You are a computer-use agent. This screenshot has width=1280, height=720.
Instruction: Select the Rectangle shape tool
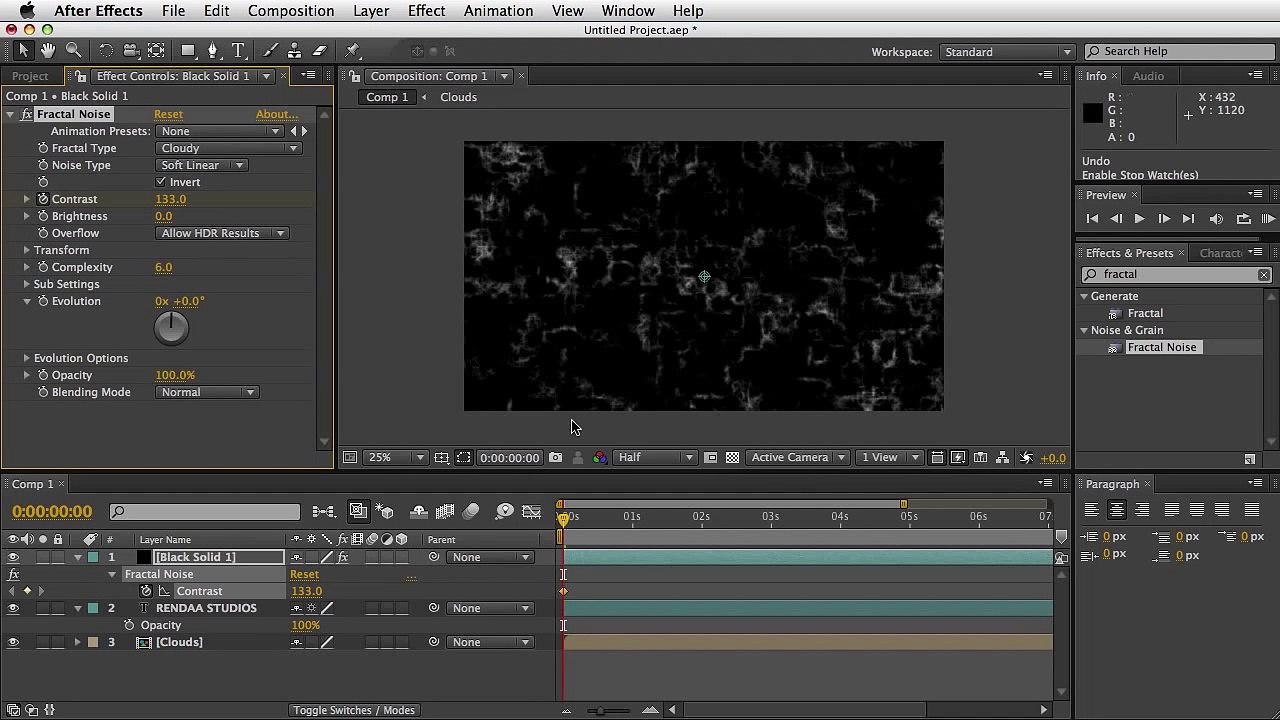pos(187,51)
